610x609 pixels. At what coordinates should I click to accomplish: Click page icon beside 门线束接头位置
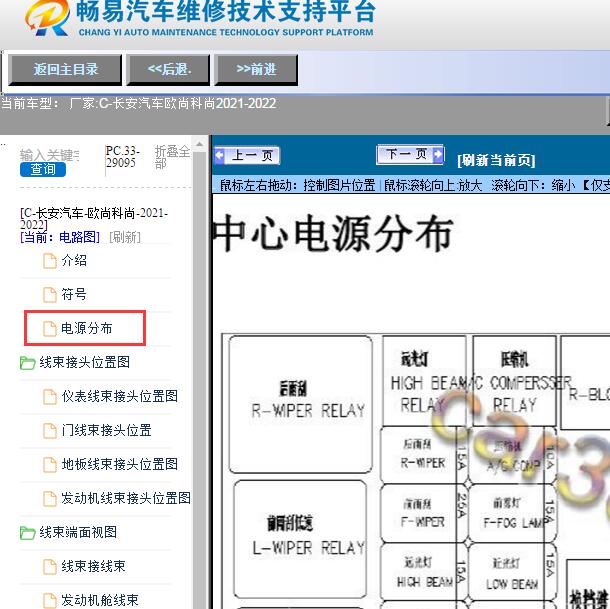coord(49,431)
